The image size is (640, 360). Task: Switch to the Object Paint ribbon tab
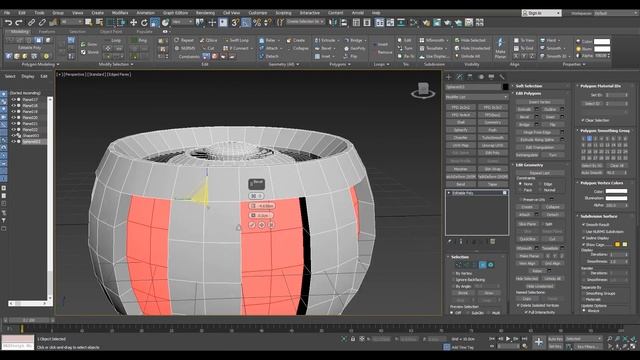pos(111,31)
